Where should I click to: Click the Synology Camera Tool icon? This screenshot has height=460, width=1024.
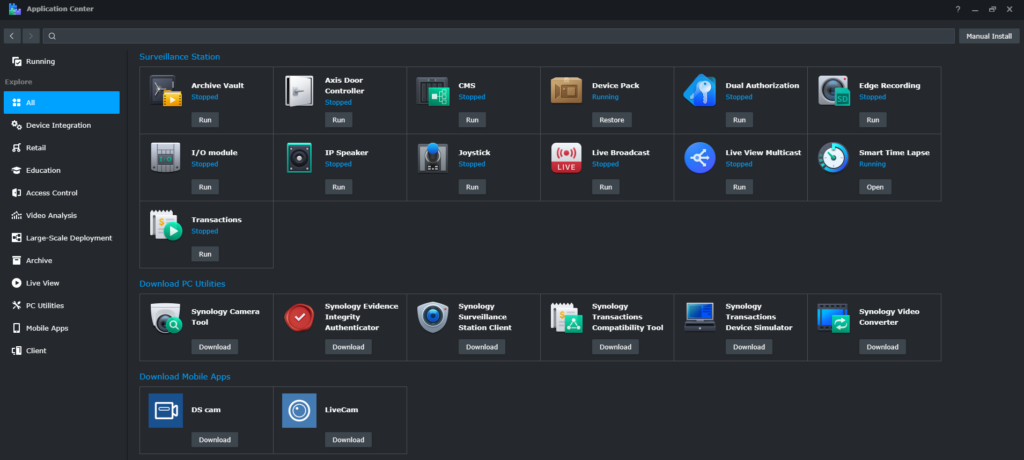tap(166, 318)
